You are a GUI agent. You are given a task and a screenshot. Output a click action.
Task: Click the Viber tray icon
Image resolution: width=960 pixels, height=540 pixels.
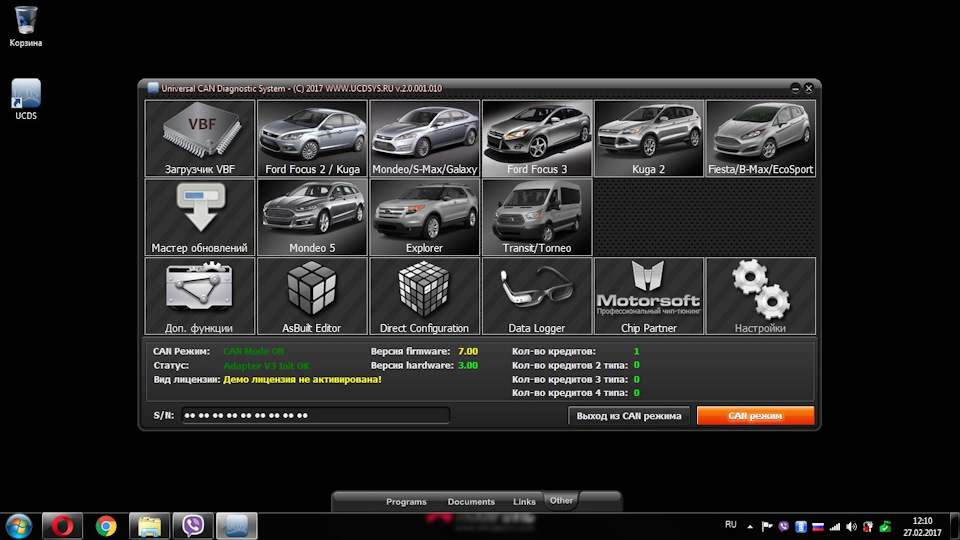coord(784,527)
